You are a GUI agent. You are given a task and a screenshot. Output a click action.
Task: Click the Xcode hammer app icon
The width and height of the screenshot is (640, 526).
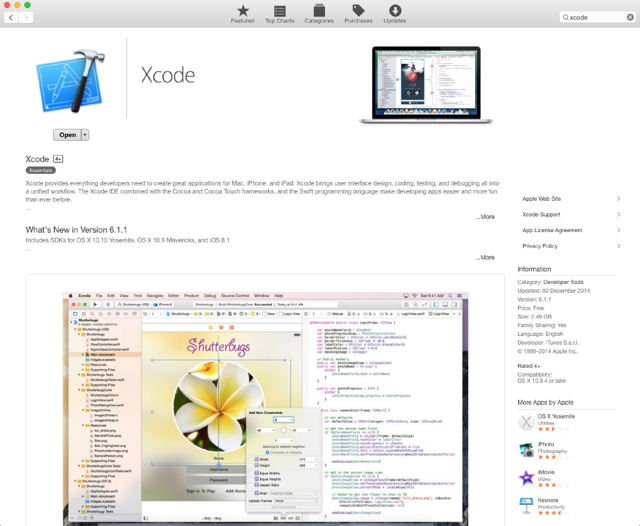coord(70,81)
